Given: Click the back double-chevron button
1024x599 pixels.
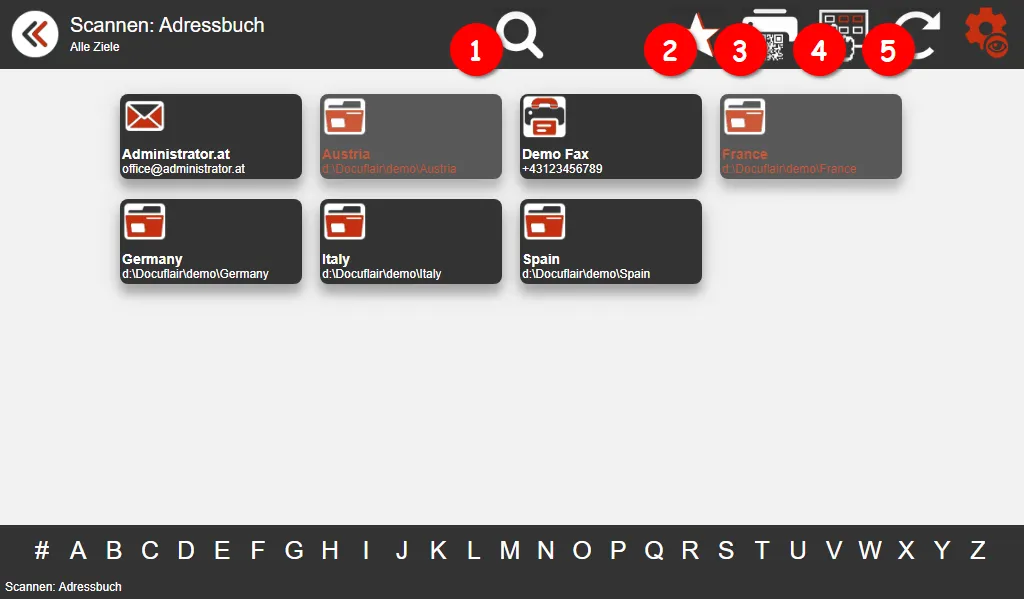Looking at the screenshot, I should [35, 34].
